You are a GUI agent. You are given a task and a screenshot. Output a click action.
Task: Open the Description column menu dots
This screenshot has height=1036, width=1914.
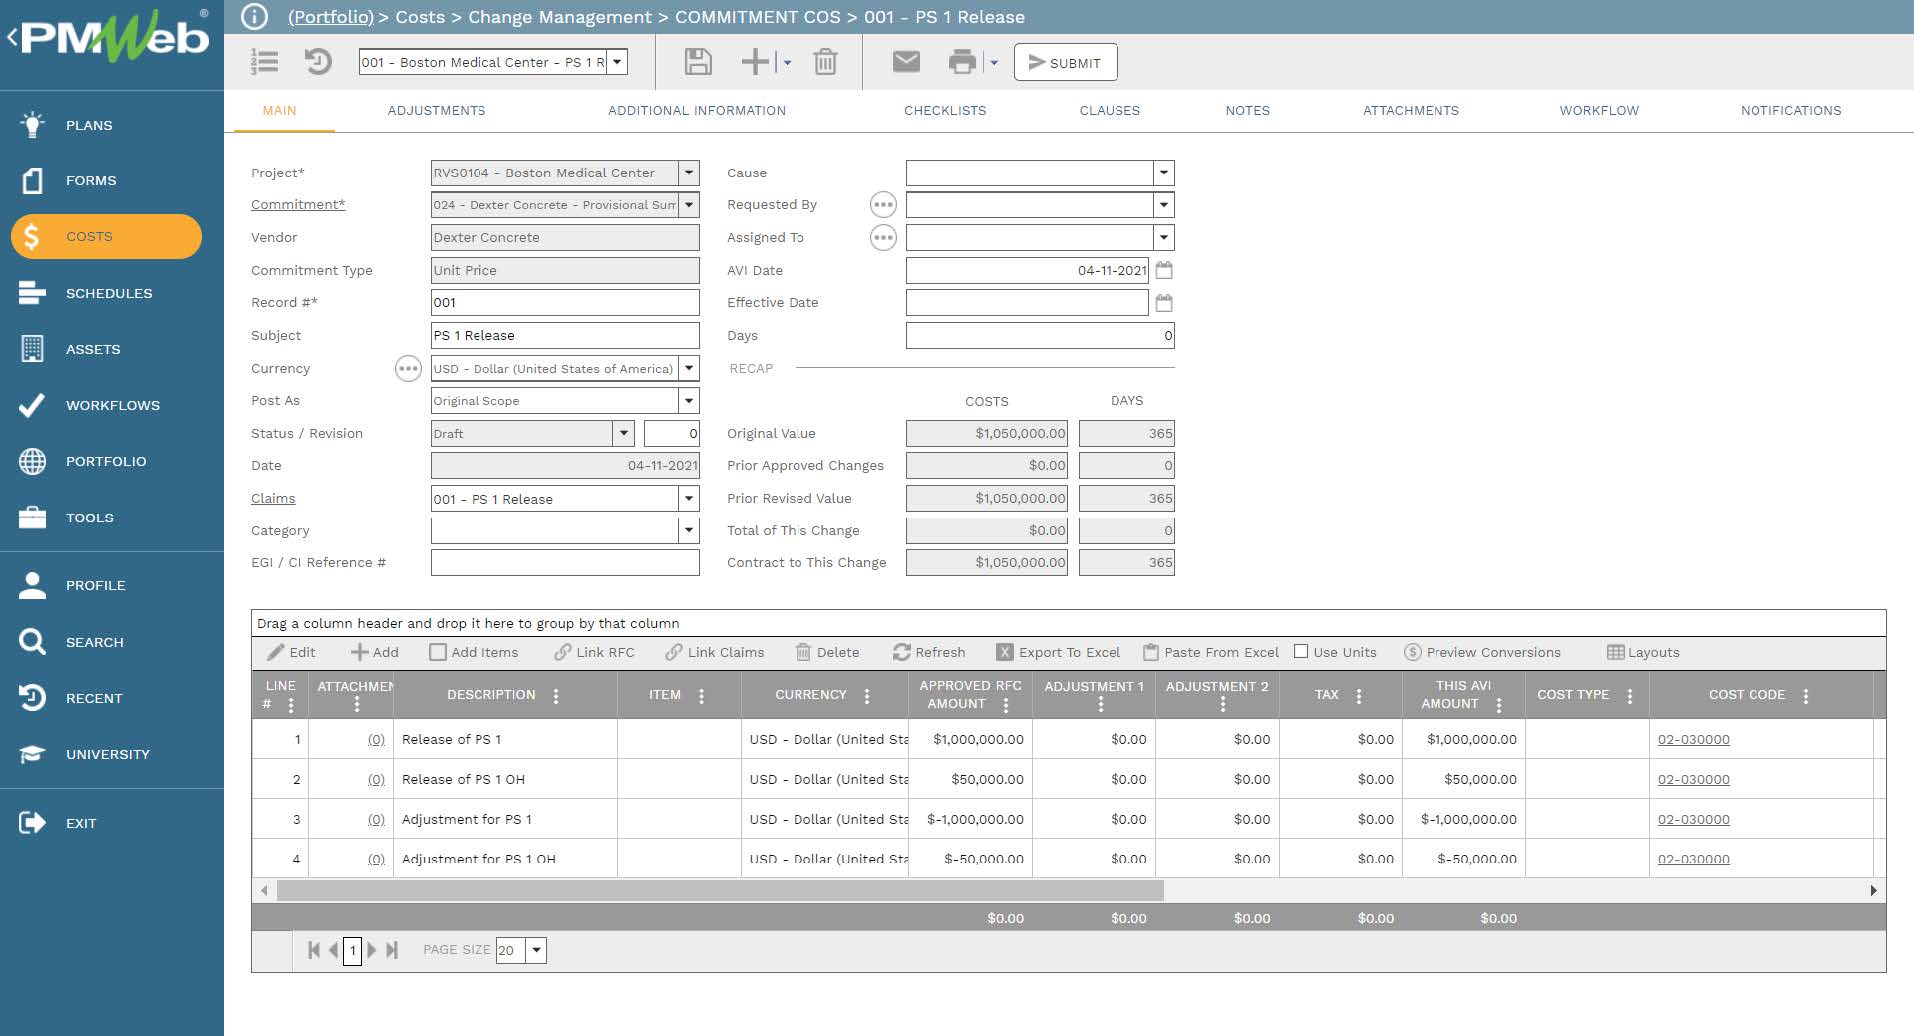tap(556, 696)
